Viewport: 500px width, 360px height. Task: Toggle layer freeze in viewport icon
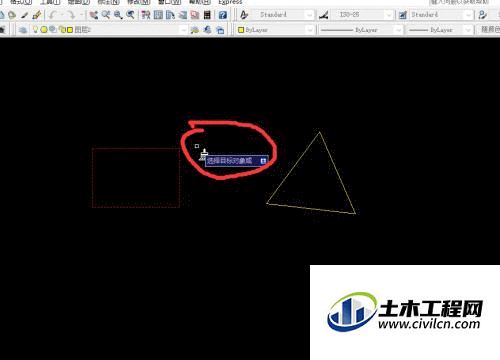pos(53,30)
